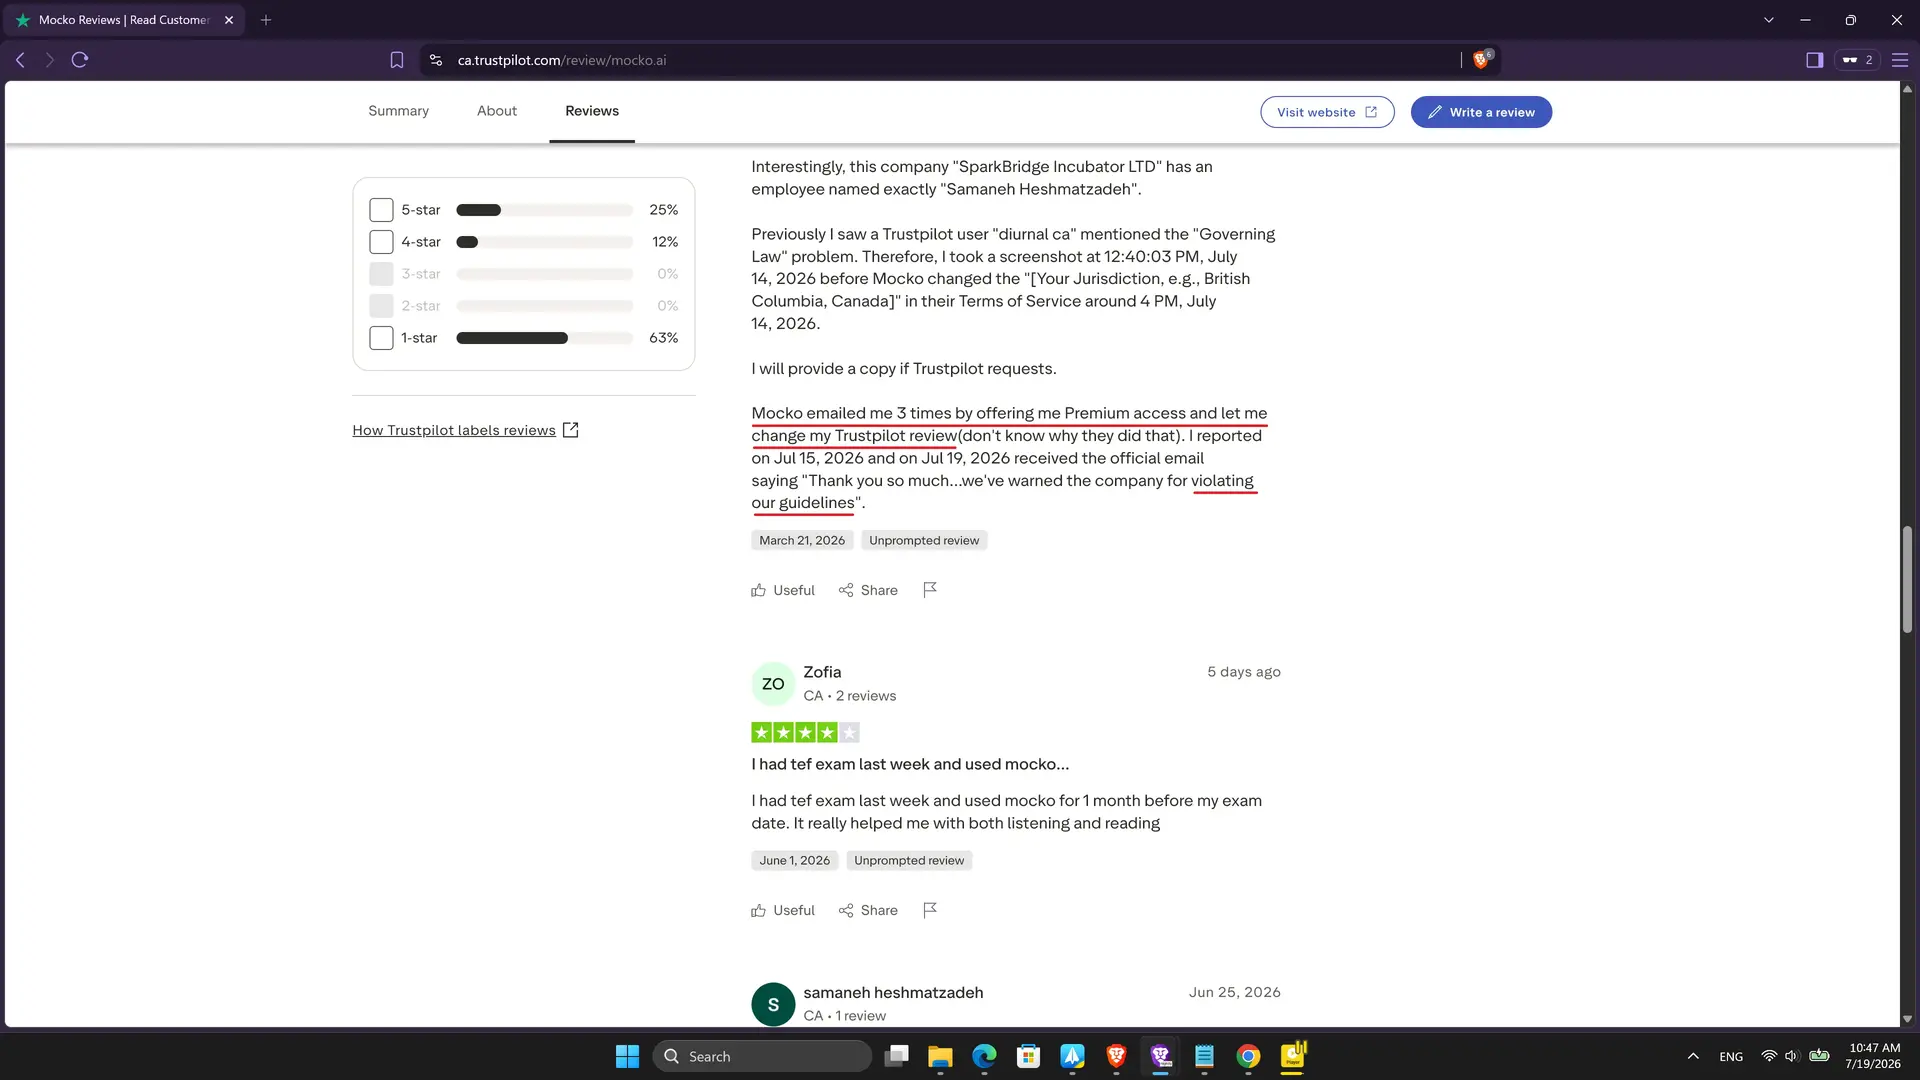The height and width of the screenshot is (1080, 1920).
Task: Open Task View from the taskbar
Action: pyautogui.click(x=897, y=1056)
